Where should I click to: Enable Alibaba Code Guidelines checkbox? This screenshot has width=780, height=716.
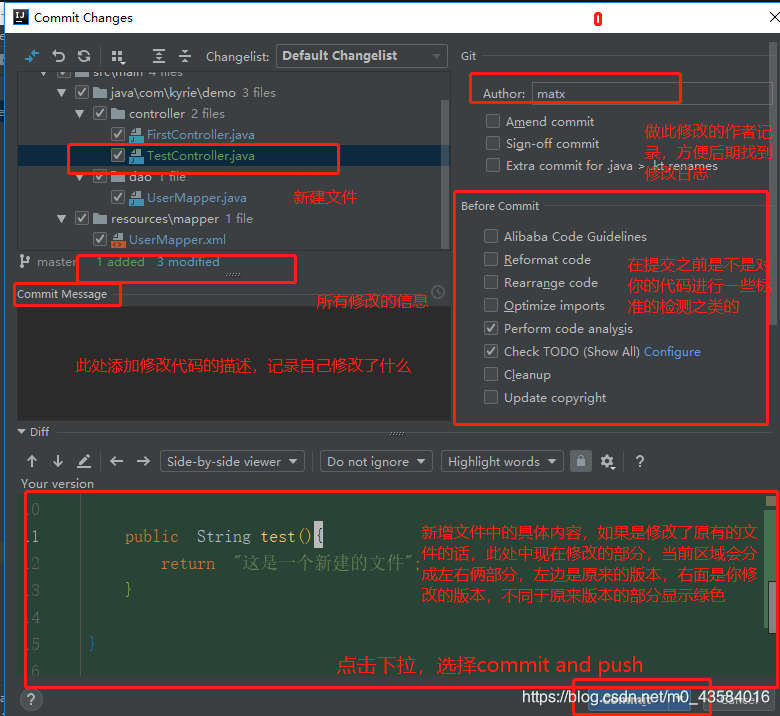[490, 236]
